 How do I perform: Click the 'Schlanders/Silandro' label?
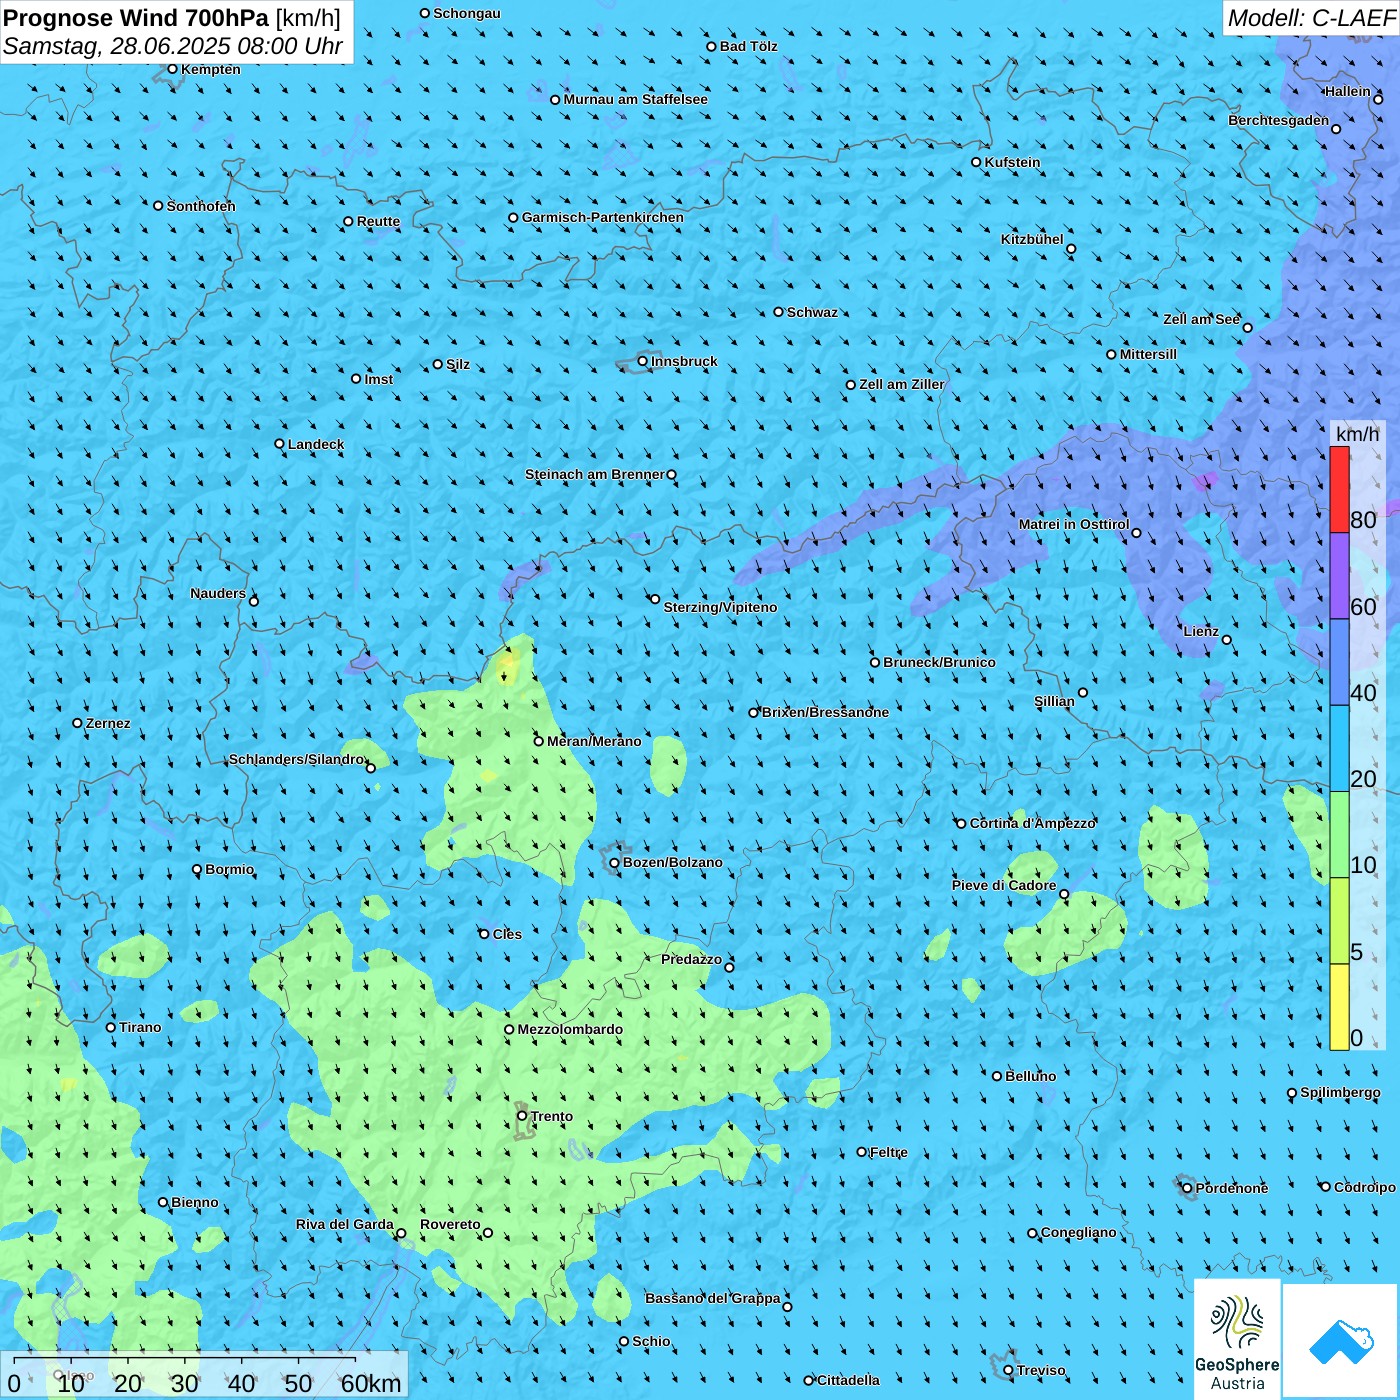tap(296, 759)
